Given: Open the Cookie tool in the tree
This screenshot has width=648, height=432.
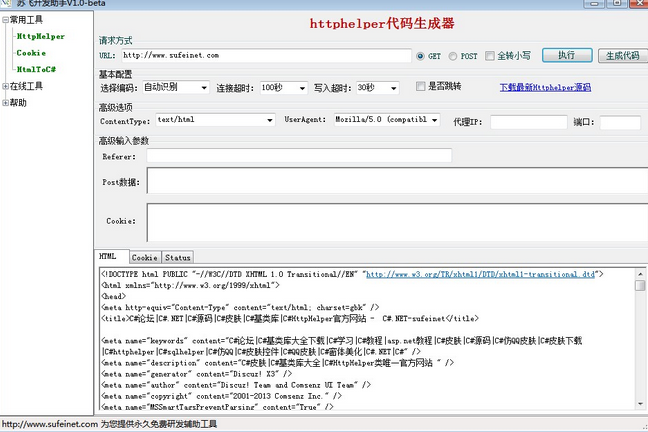Looking at the screenshot, I should 31,53.
